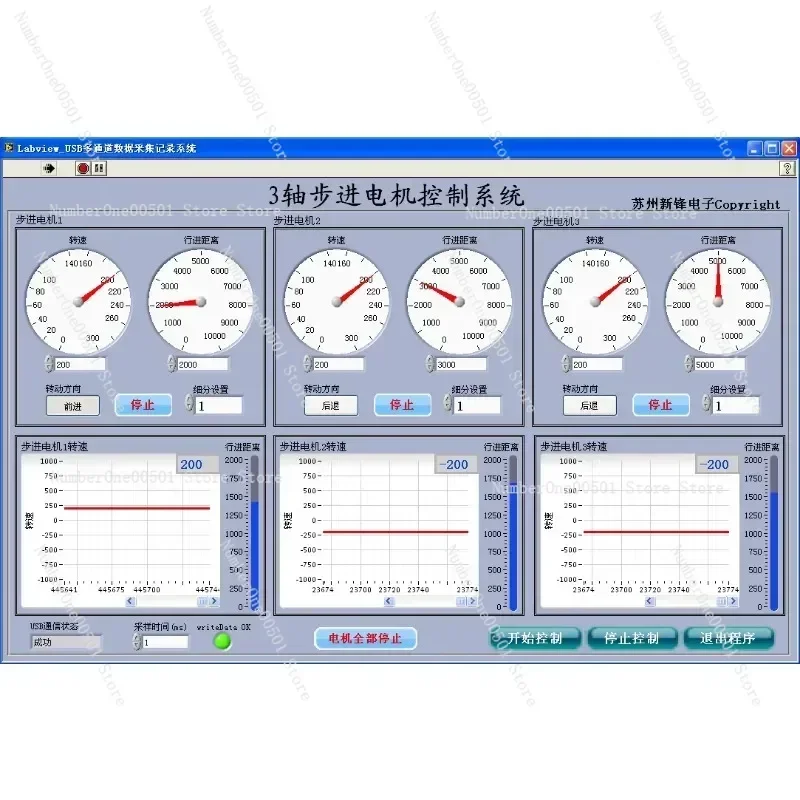Click the pause icon on the toolbar
Screen dimensions: 800x800
coord(97,168)
